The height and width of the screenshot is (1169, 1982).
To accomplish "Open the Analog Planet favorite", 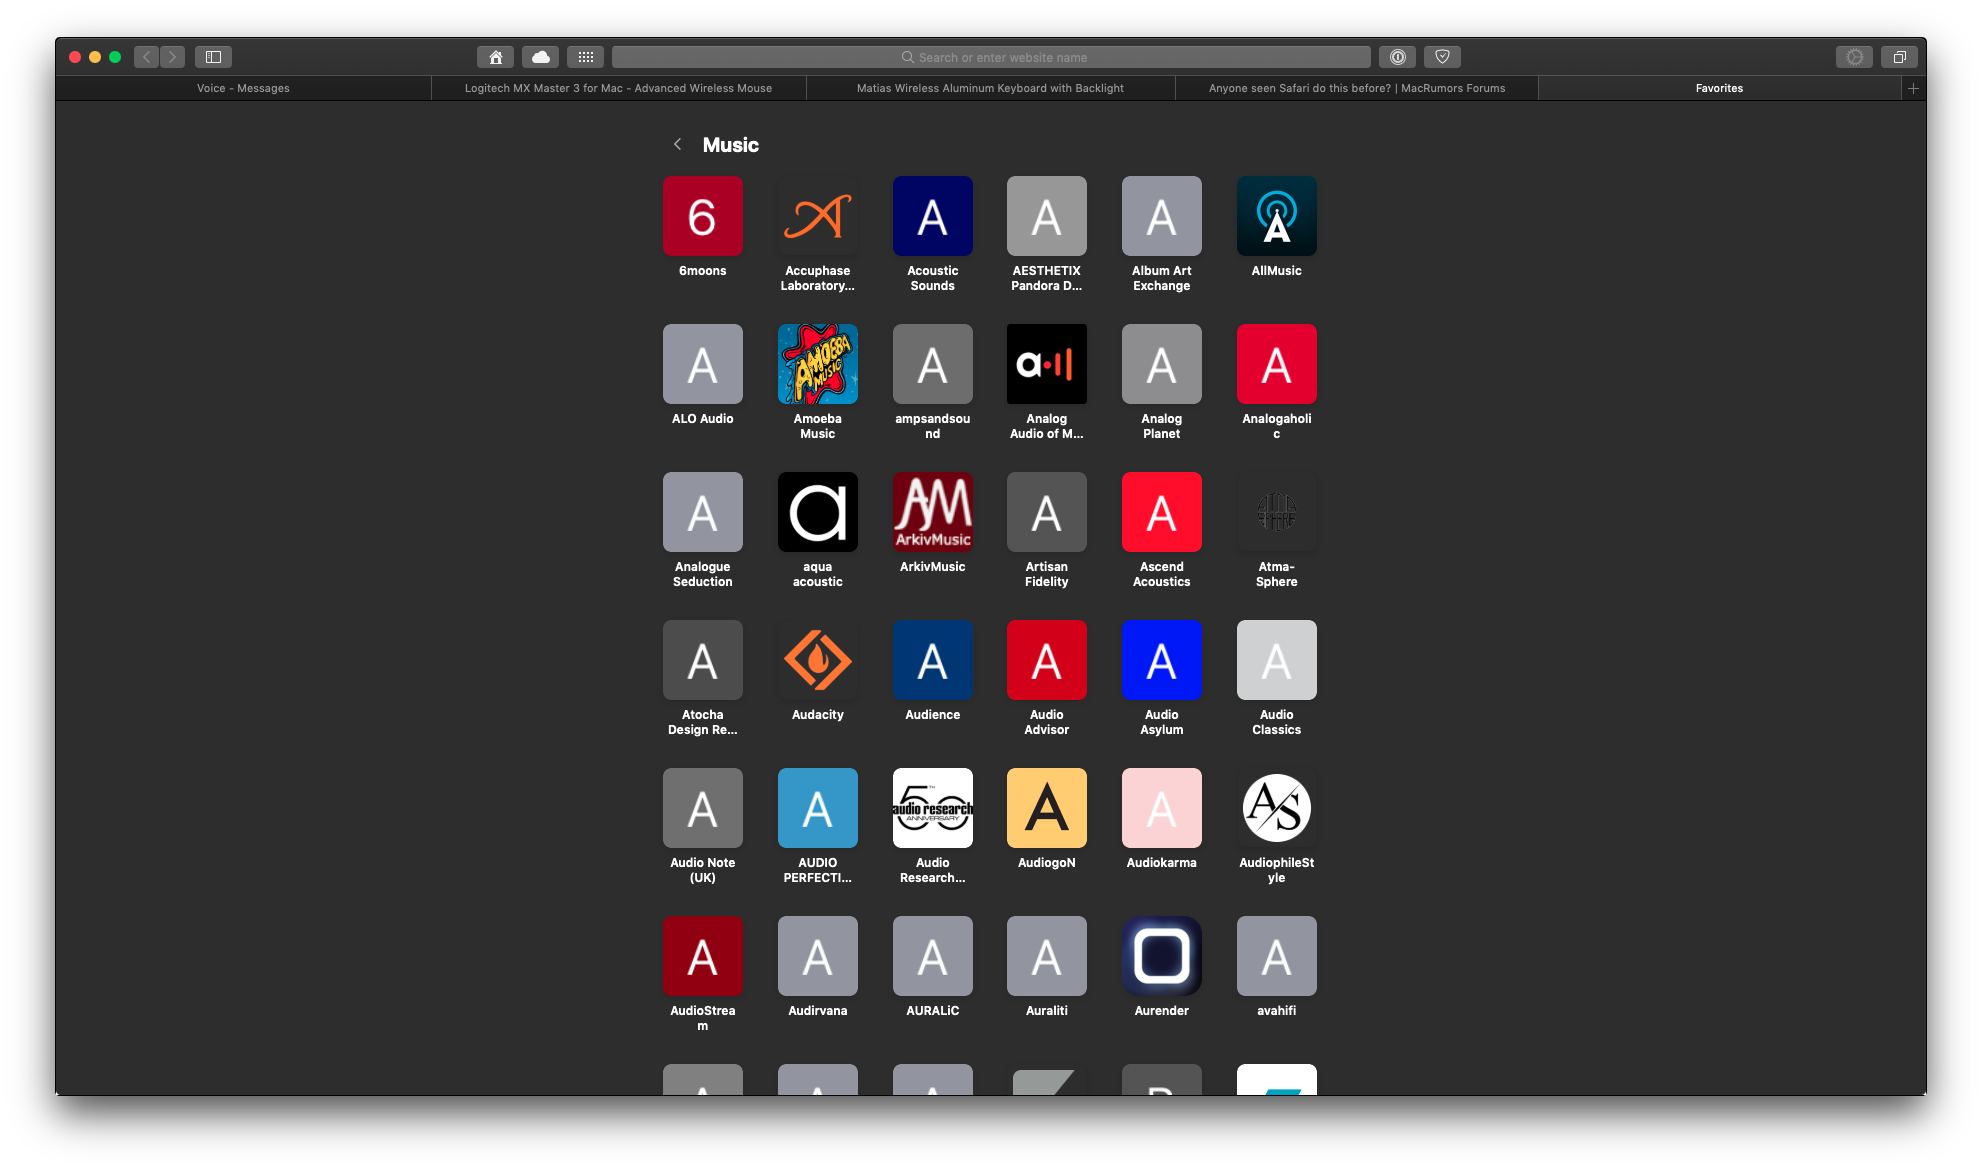I will coord(1161,364).
